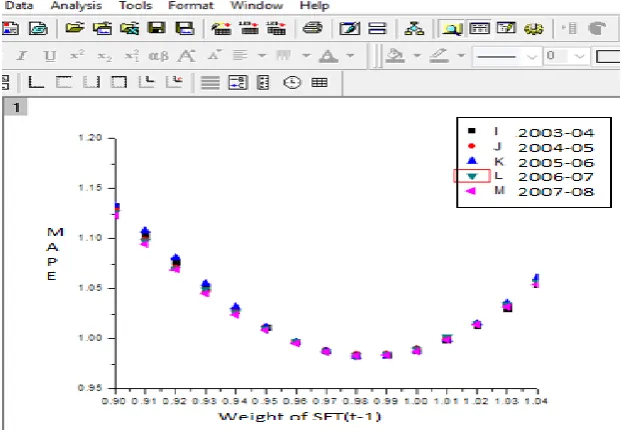621x430 pixels.
Task: Click the Save Template floppy icon
Action: coord(185,29)
